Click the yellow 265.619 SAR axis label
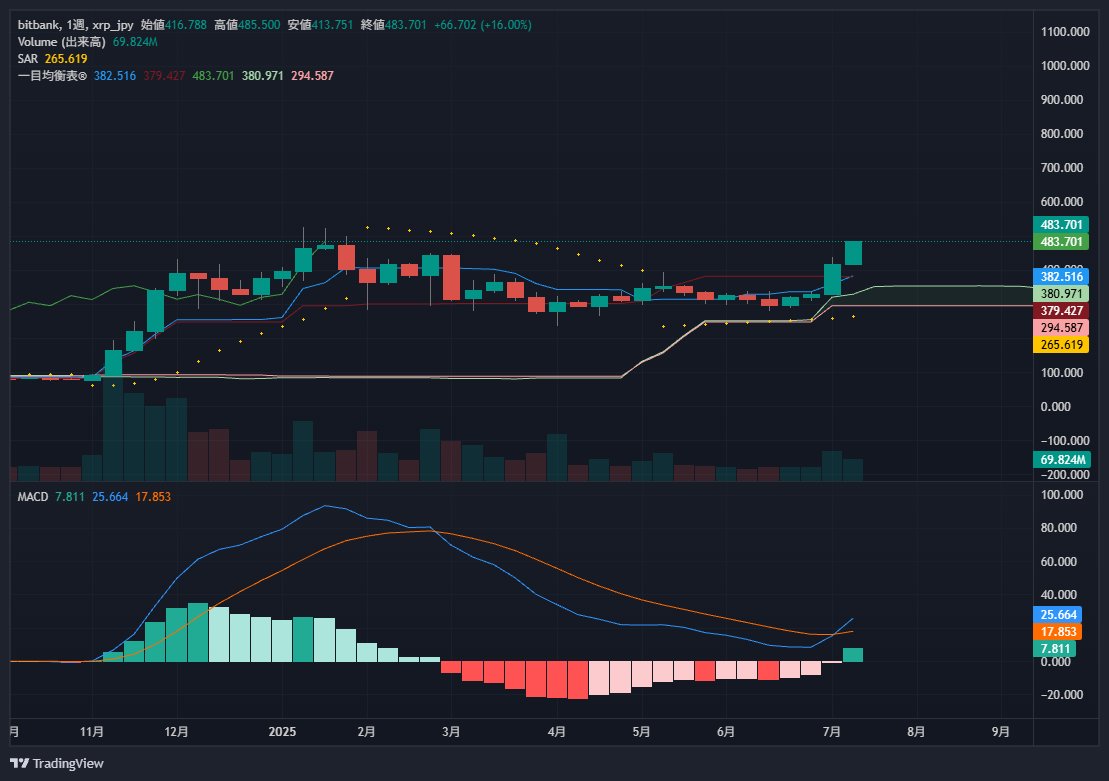The image size is (1109, 781). (x=1061, y=345)
